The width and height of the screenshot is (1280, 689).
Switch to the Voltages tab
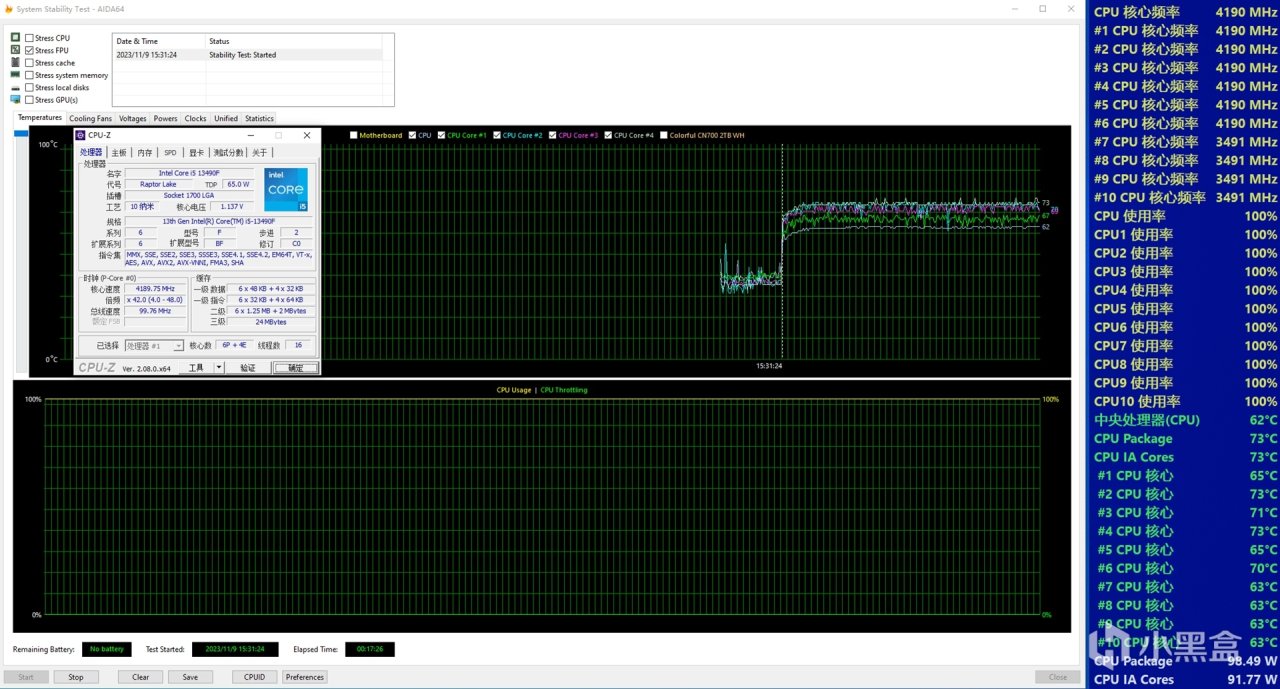click(132, 118)
